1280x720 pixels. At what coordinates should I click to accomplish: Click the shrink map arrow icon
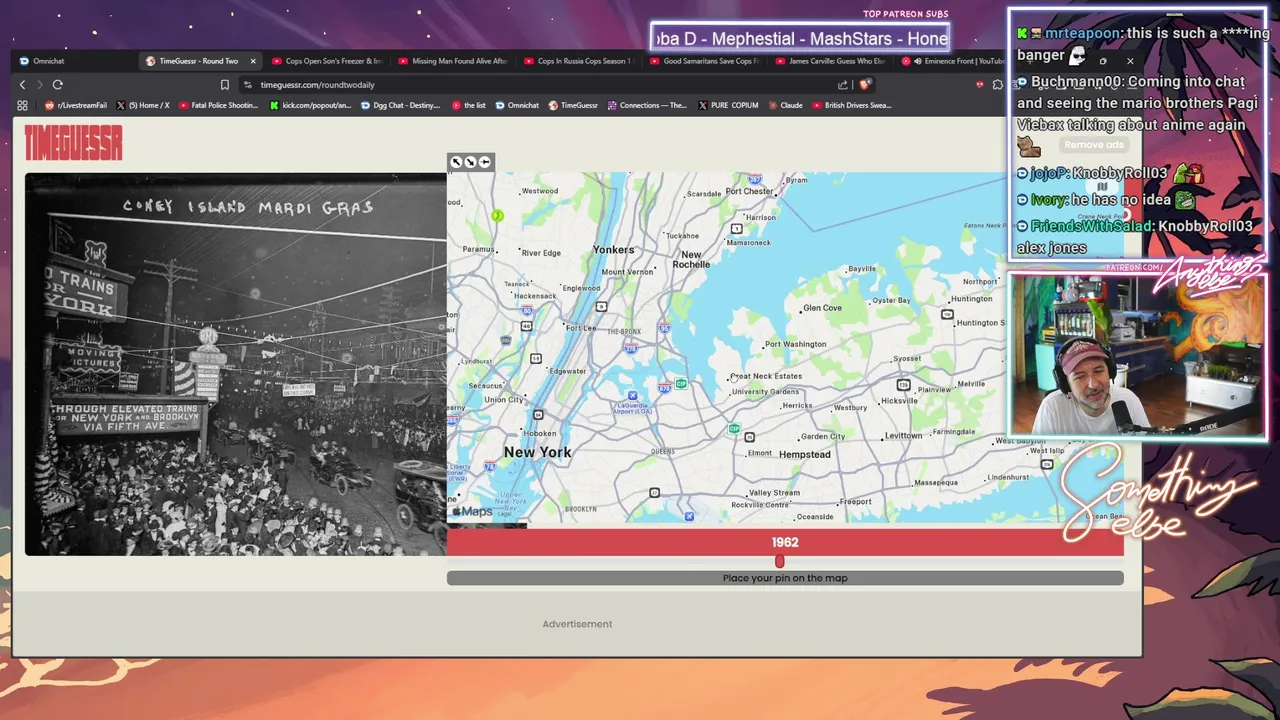470,162
